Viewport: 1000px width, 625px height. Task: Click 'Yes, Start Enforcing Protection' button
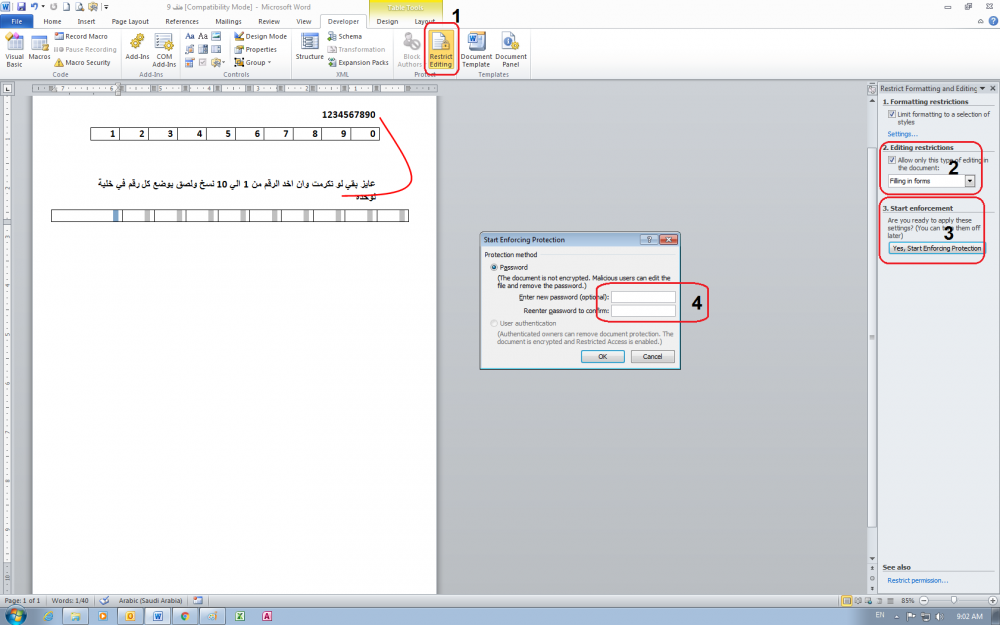(x=936, y=248)
